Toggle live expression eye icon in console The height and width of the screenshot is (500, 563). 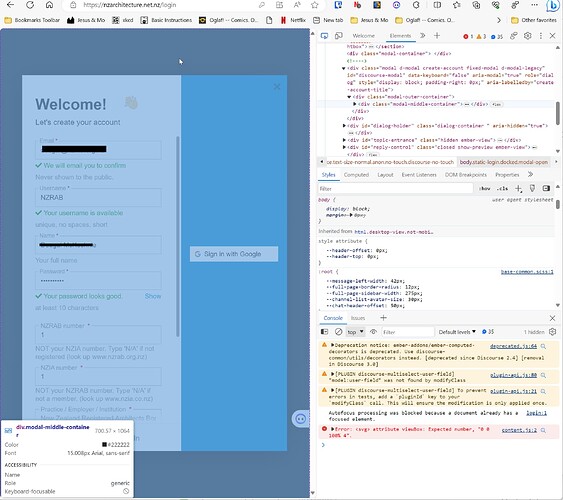(373, 332)
